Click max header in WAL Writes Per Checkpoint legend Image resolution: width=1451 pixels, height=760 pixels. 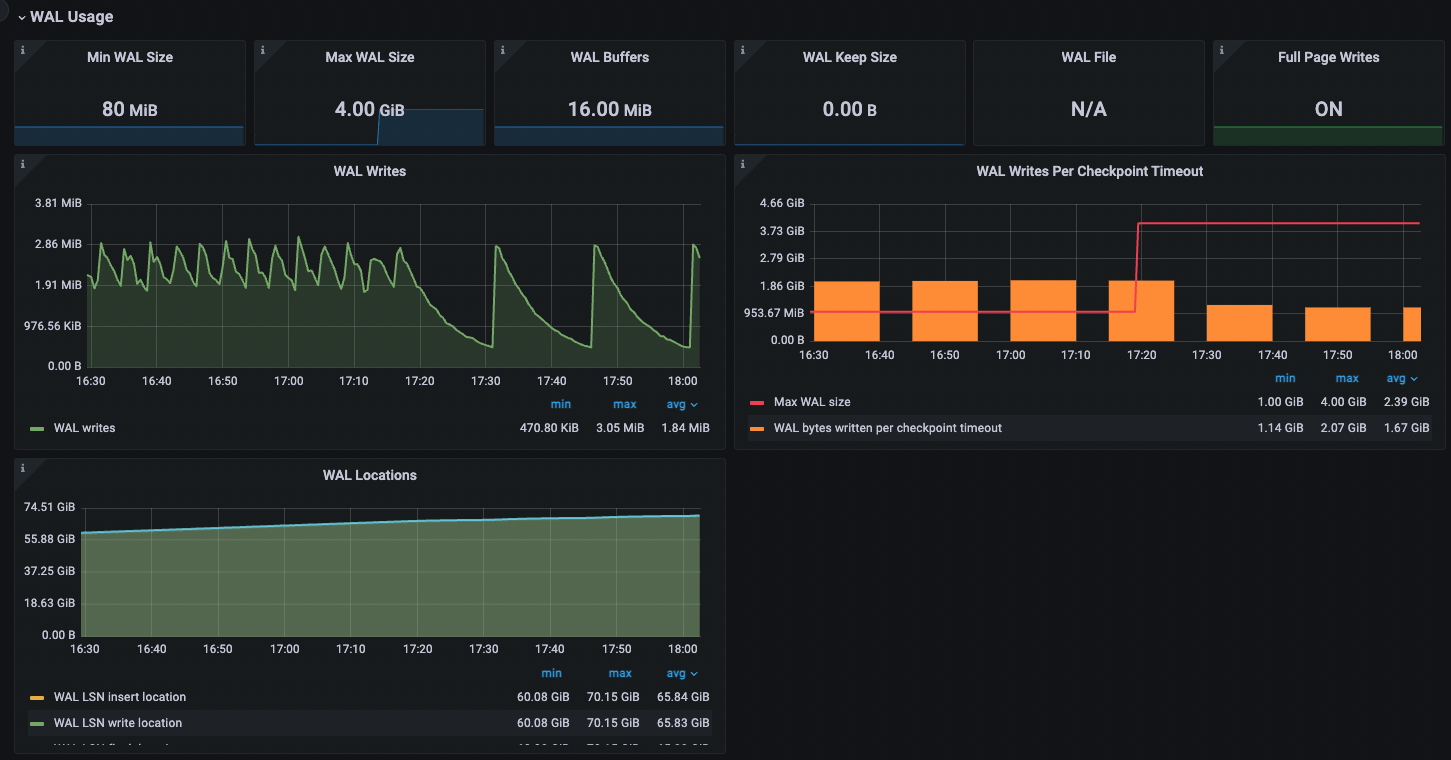[x=1346, y=378]
